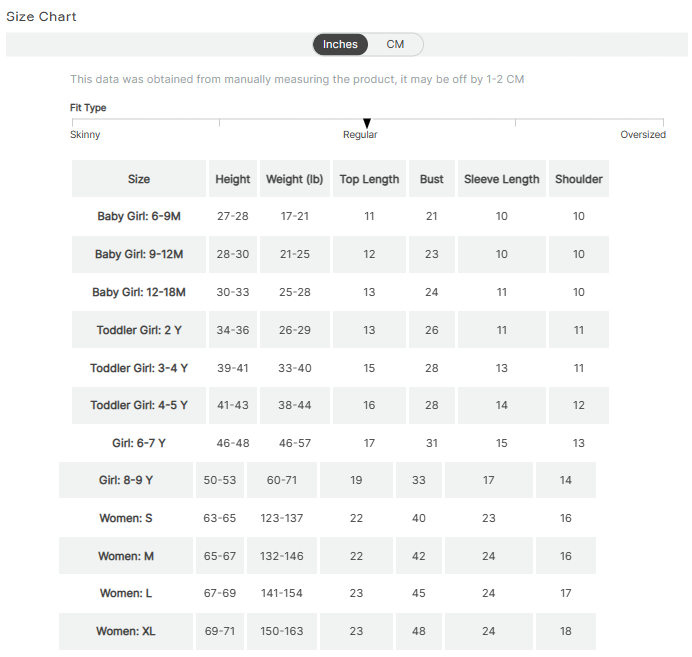
Task: Click the Weight (lb) column header
Action: (294, 180)
